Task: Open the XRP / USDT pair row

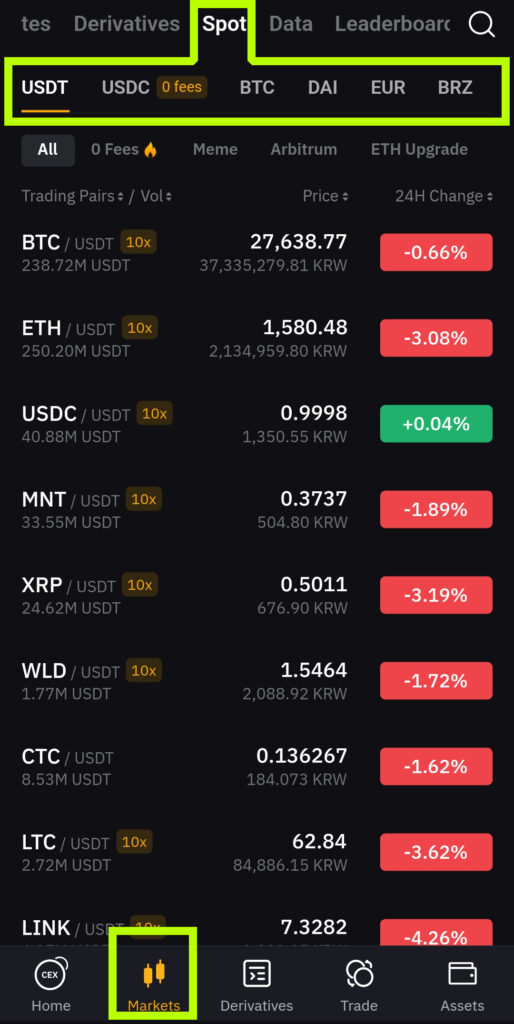Action: (x=257, y=596)
